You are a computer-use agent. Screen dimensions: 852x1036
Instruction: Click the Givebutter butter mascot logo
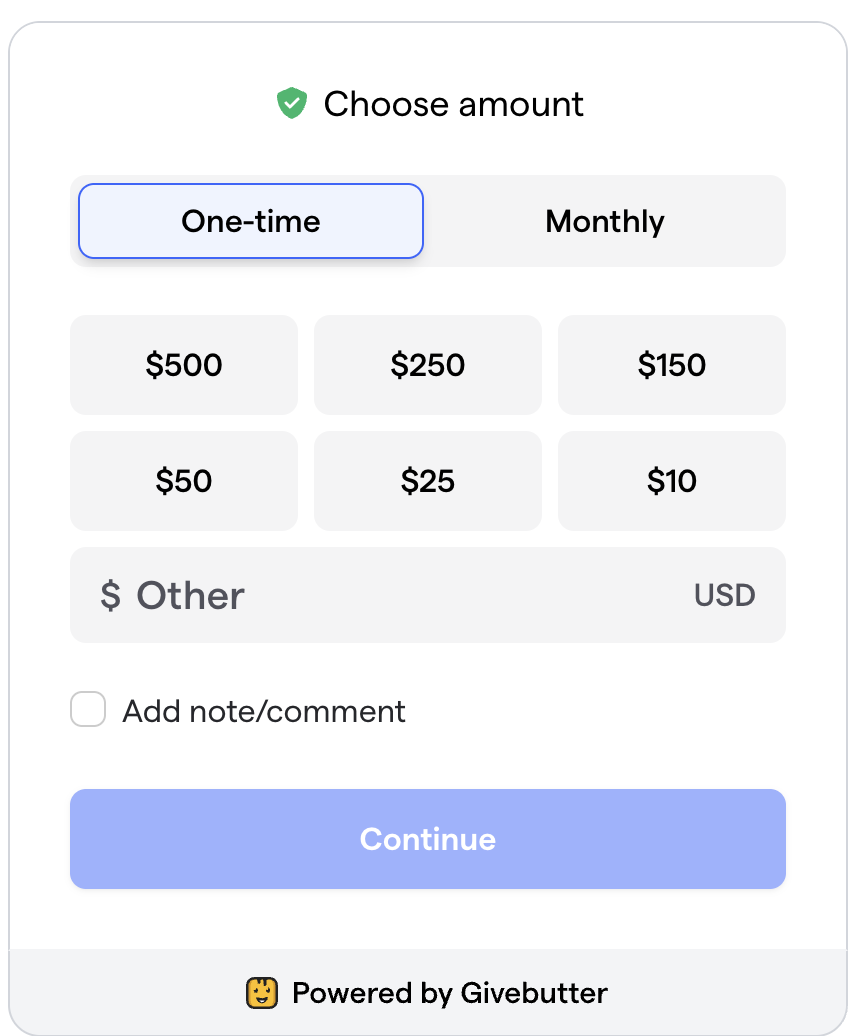pyautogui.click(x=262, y=993)
